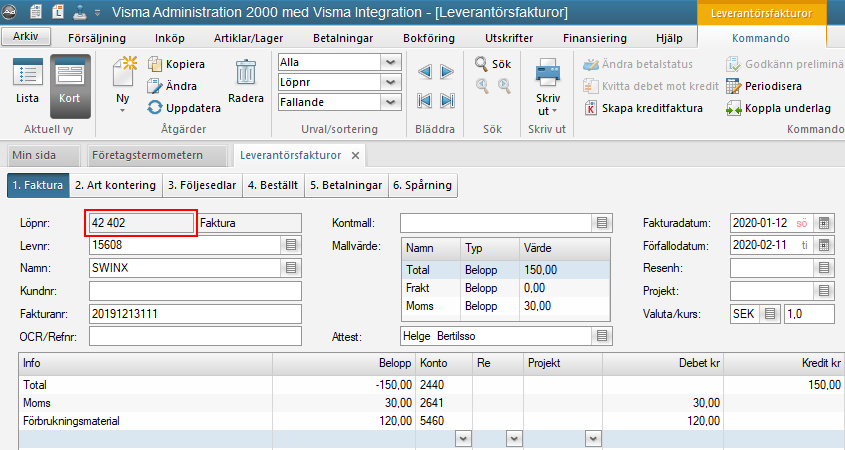Open Förfallodatum calendar picker

click(824, 245)
